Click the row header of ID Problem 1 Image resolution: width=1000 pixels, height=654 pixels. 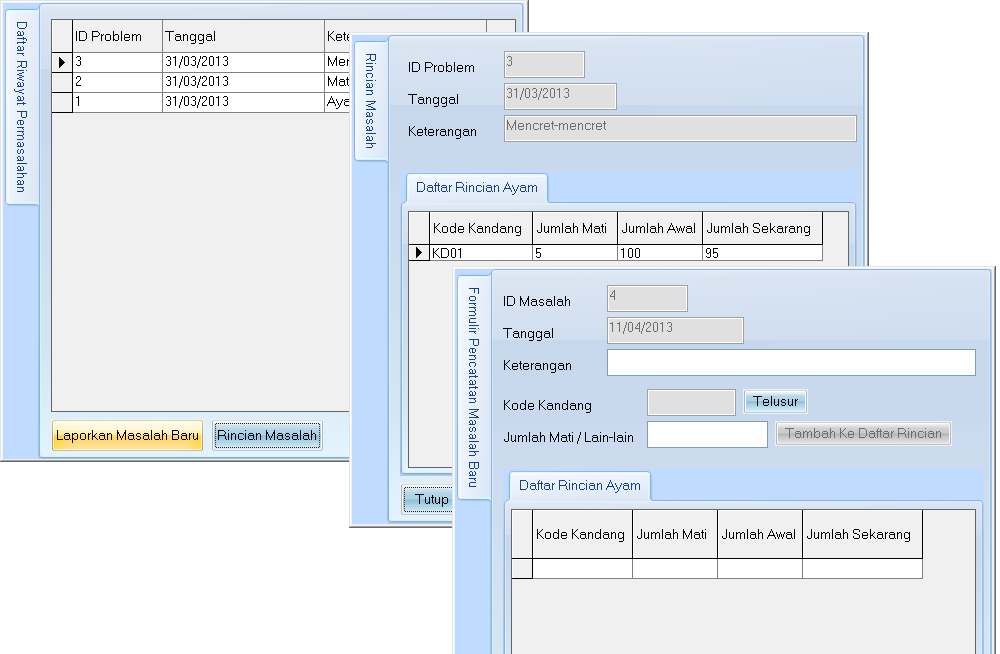click(x=62, y=102)
